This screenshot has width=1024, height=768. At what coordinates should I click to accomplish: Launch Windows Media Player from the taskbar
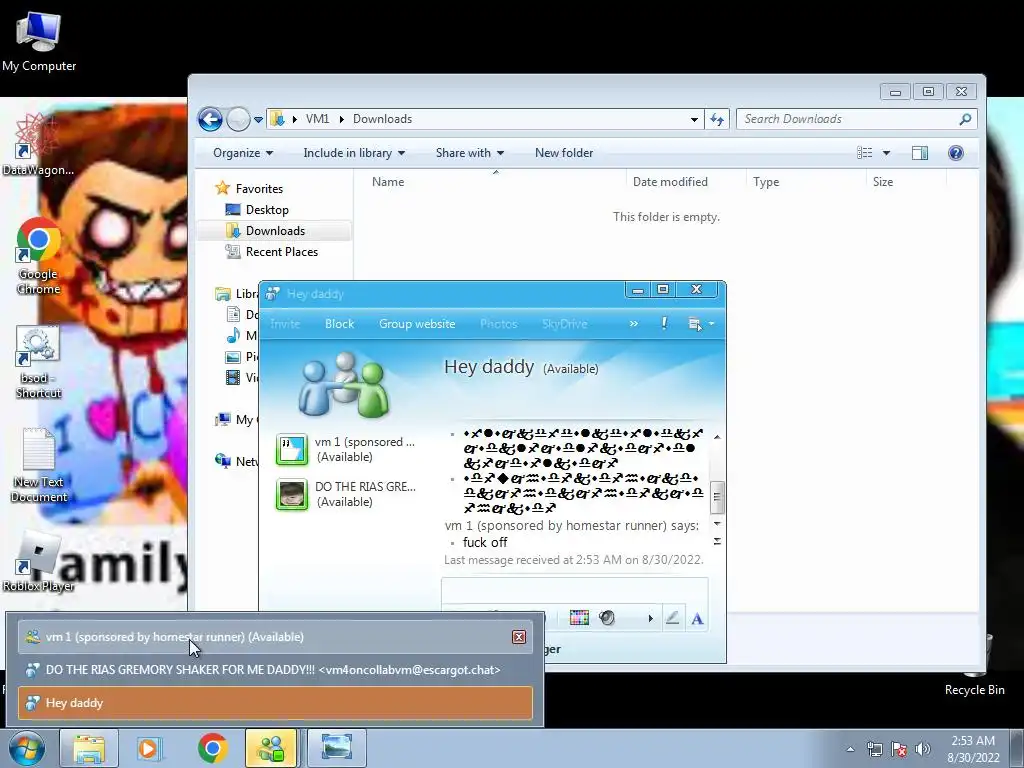pyautogui.click(x=148, y=748)
